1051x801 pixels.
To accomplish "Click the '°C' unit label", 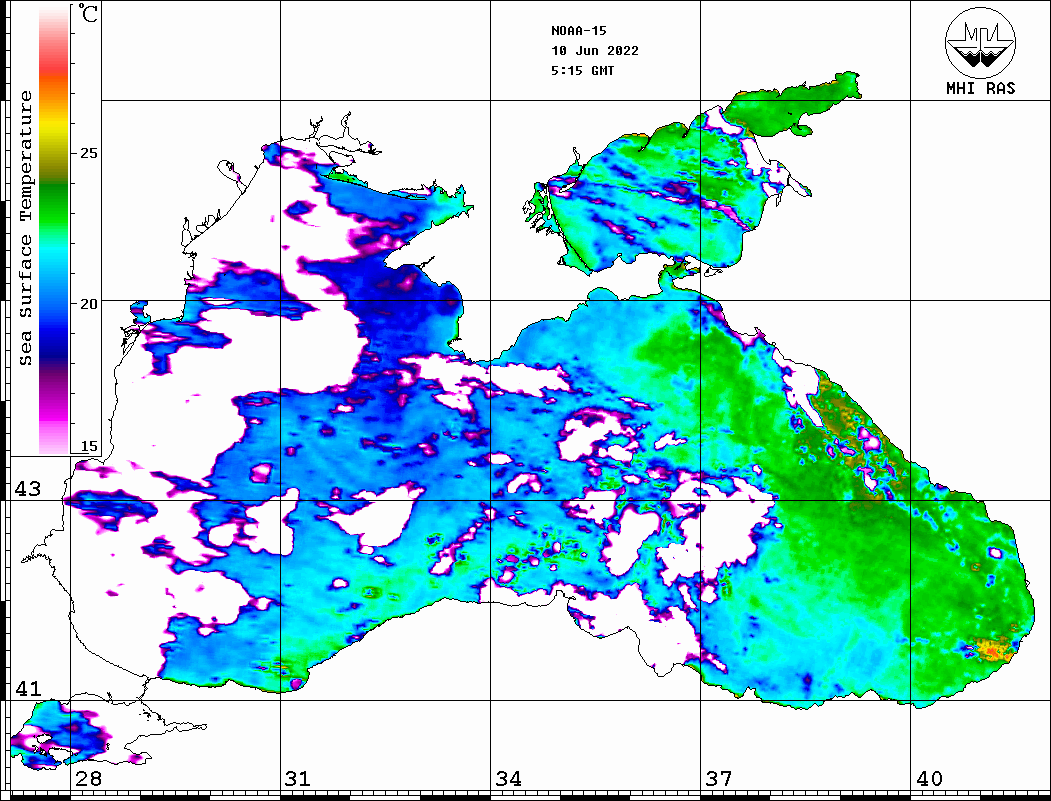I will click(88, 13).
